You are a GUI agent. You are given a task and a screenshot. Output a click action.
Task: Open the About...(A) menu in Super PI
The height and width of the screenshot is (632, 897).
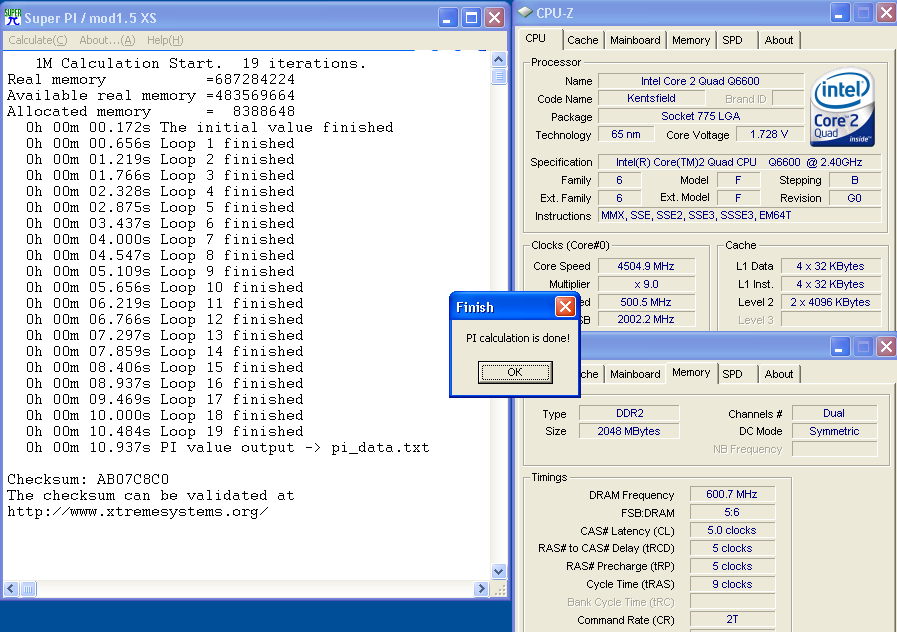pos(107,40)
